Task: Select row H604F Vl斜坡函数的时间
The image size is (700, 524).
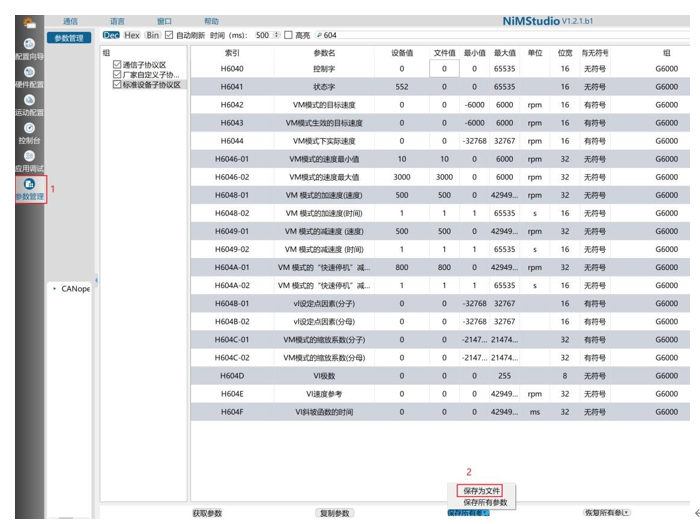Action: (440, 412)
